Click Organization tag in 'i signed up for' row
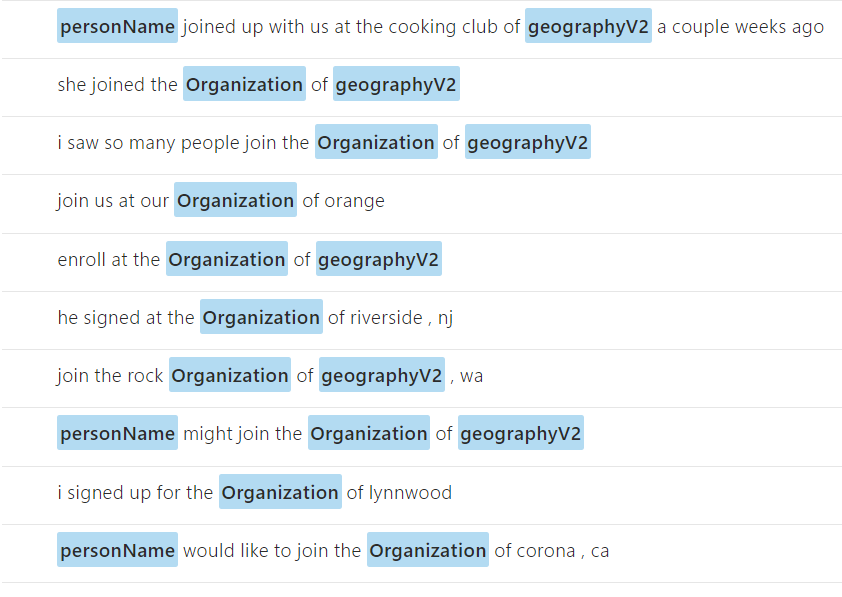This screenshot has width=842, height=597. [x=280, y=492]
